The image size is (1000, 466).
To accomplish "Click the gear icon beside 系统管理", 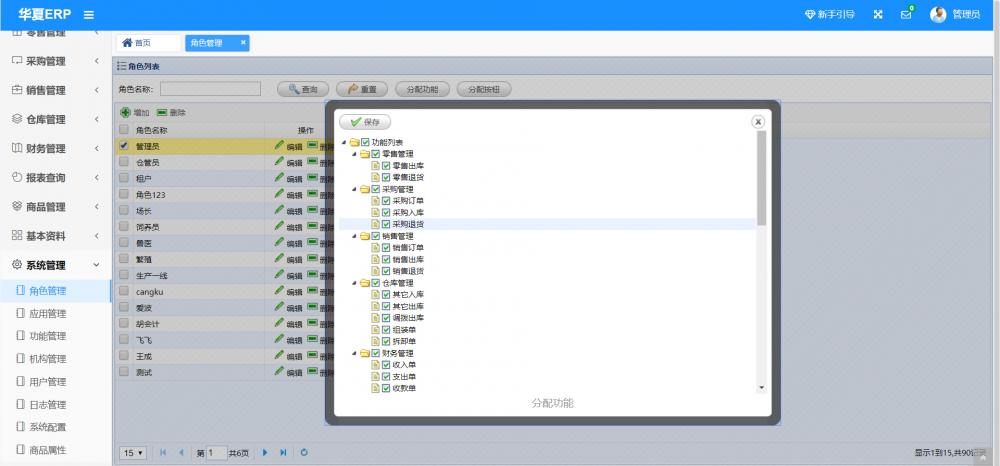I will point(17,265).
